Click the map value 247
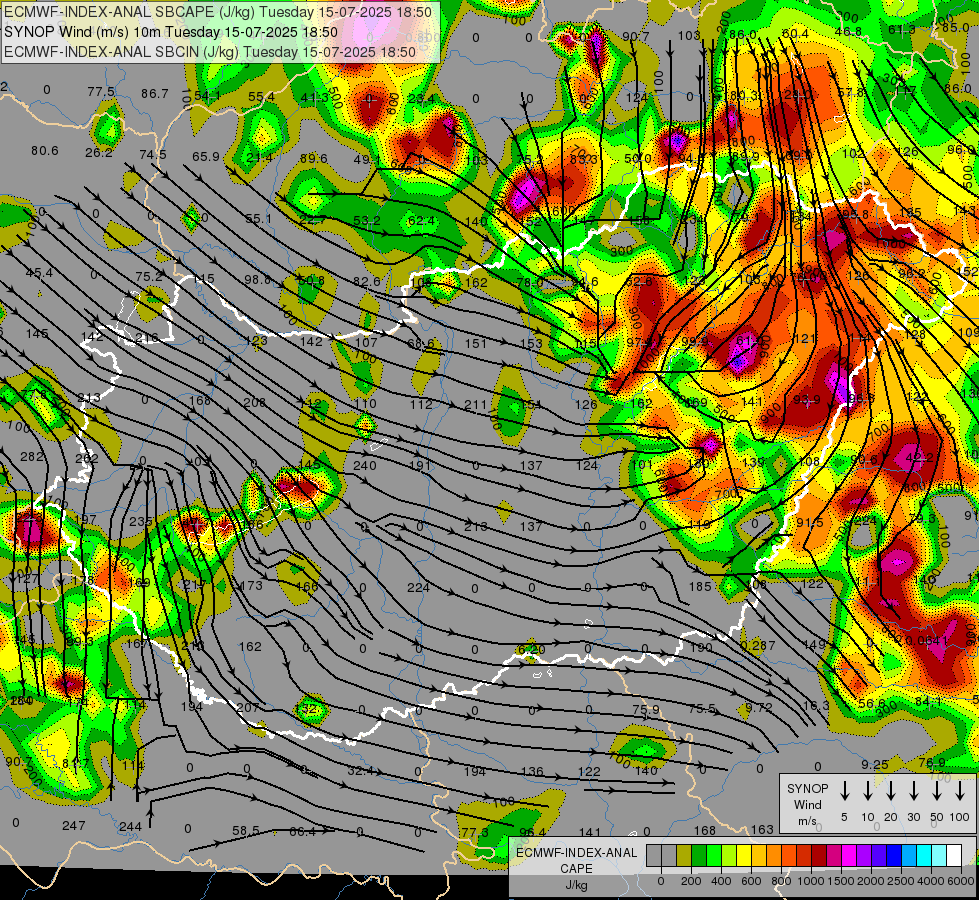979x900 pixels. pos(74,826)
